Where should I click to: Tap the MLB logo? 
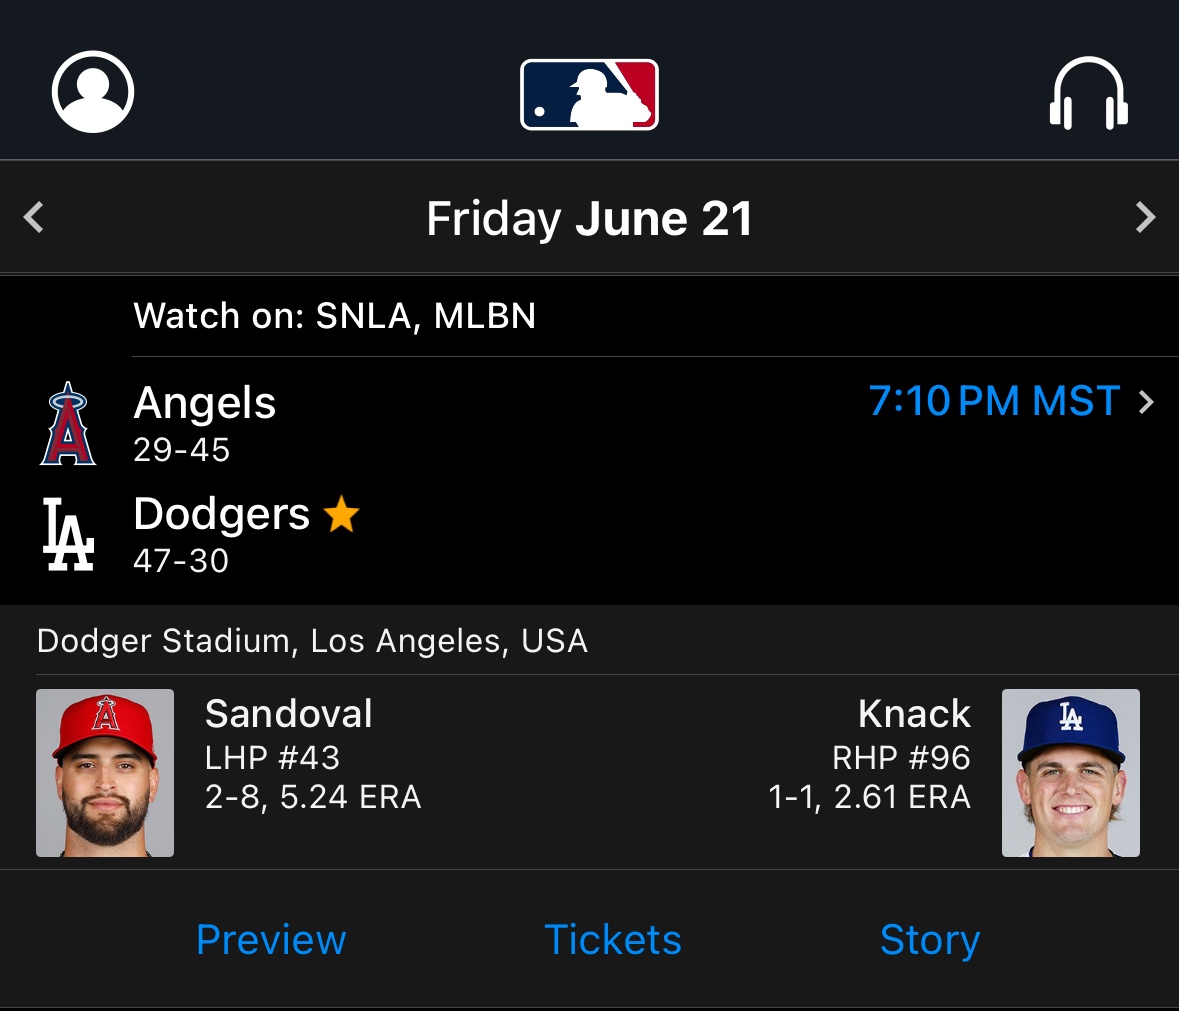coord(590,95)
